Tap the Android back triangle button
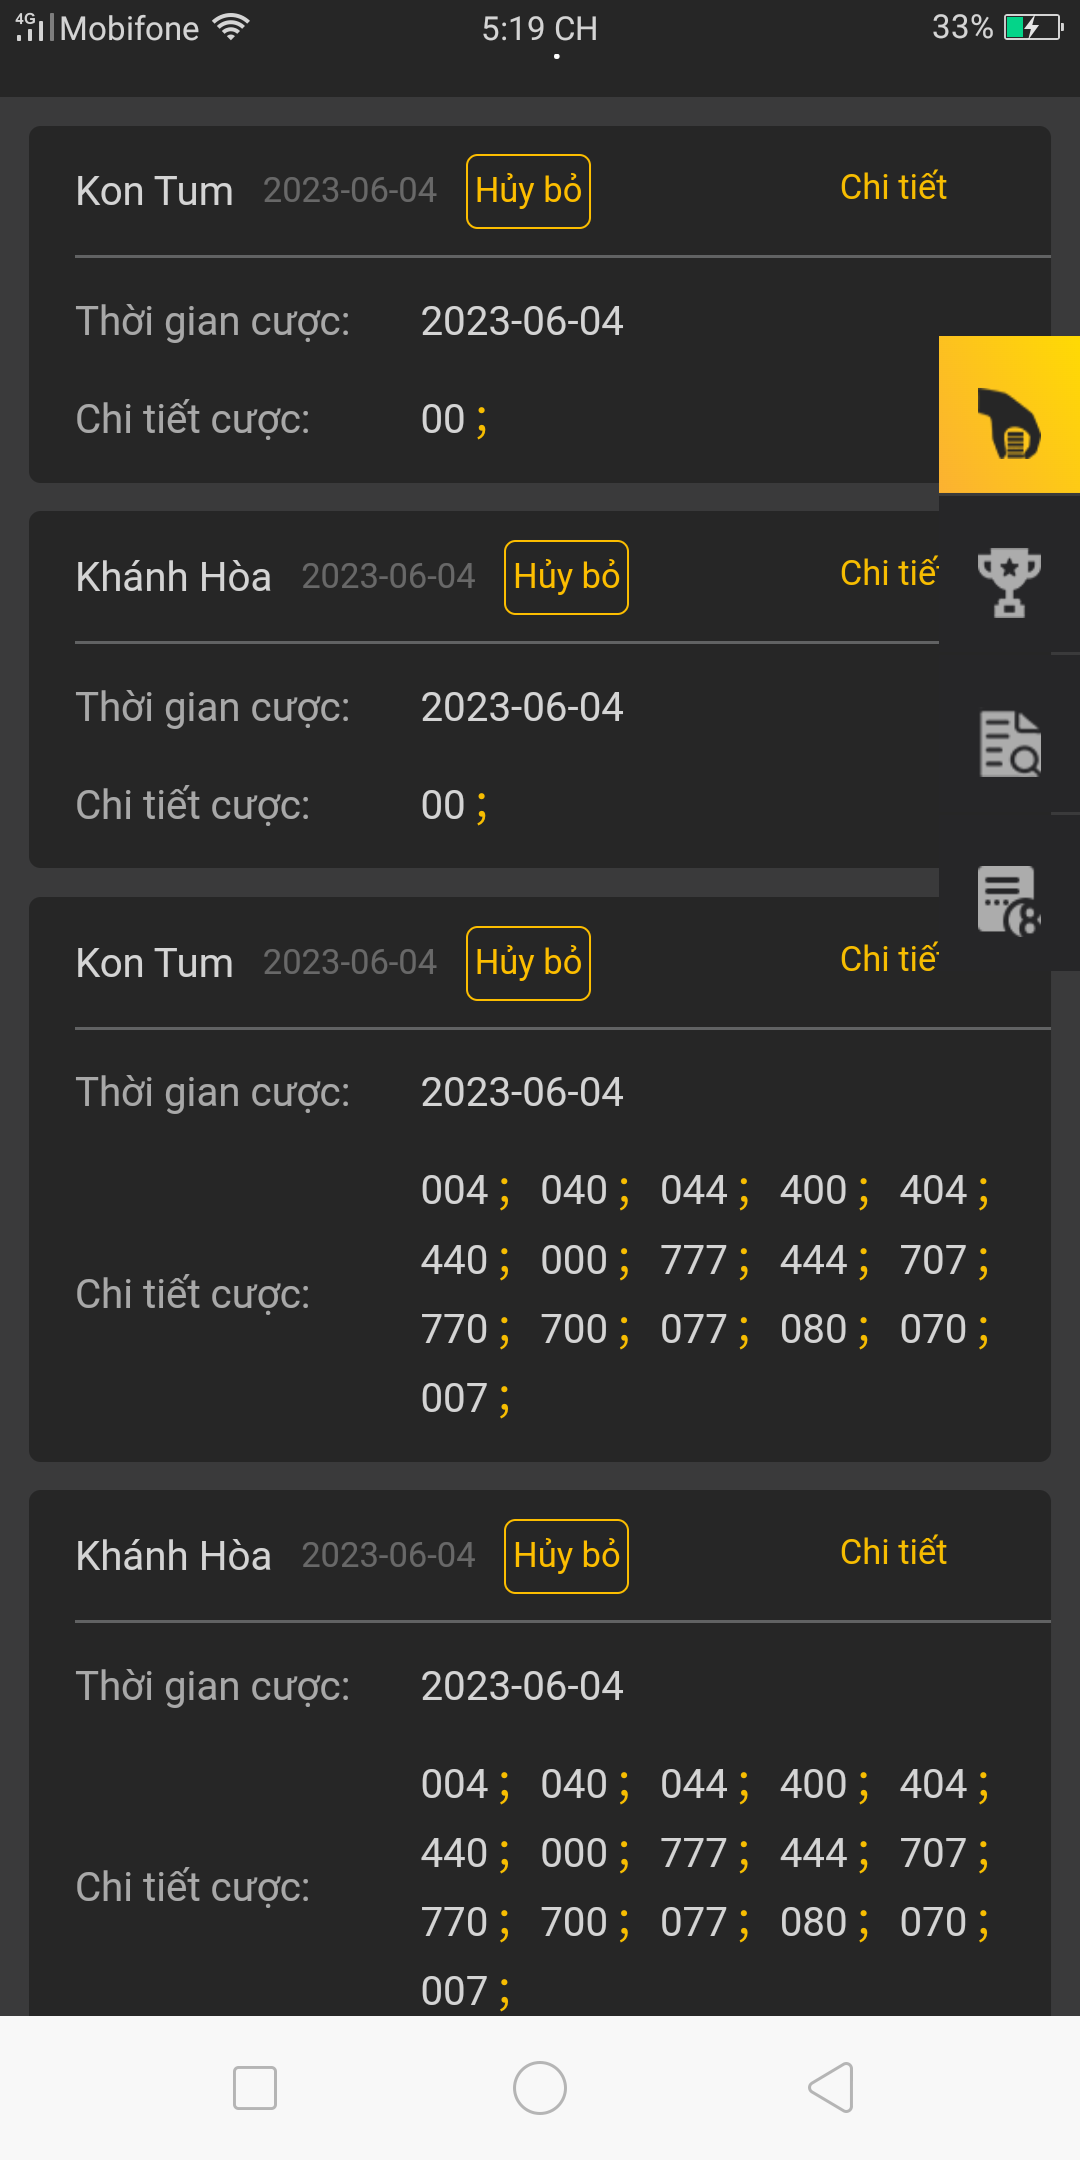 (831, 2087)
